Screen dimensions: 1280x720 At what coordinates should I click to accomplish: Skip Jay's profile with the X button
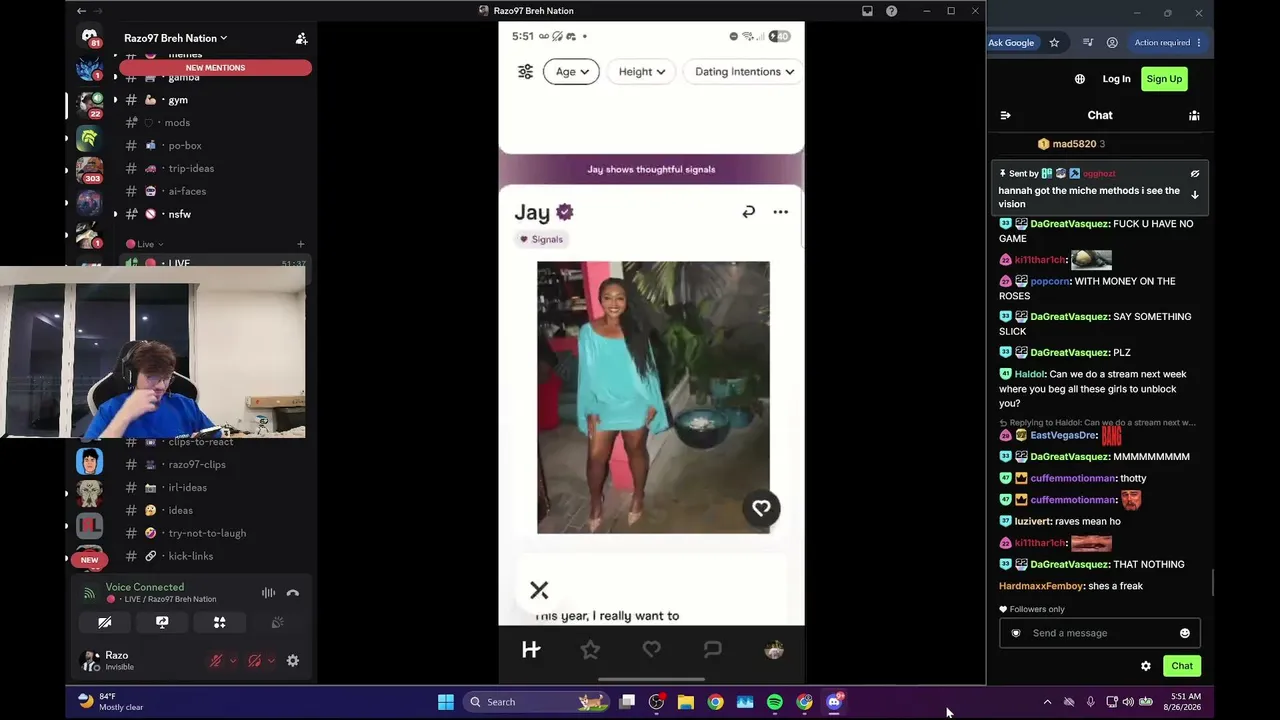point(539,590)
